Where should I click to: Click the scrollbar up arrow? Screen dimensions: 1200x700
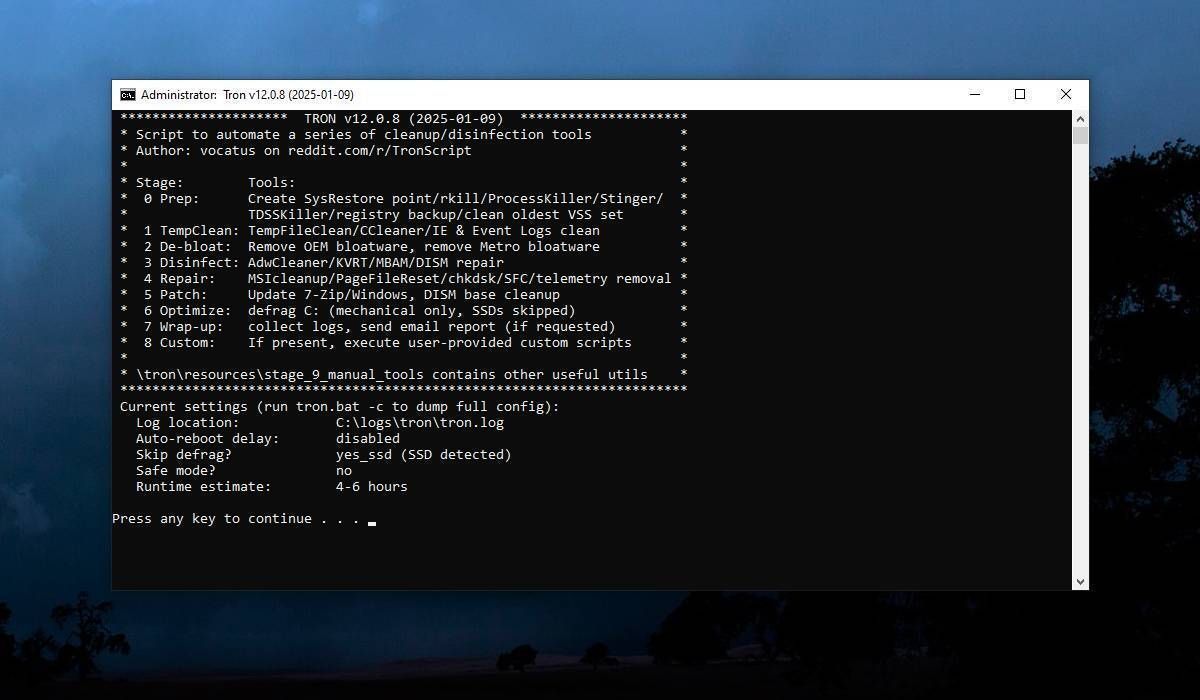coord(1080,117)
